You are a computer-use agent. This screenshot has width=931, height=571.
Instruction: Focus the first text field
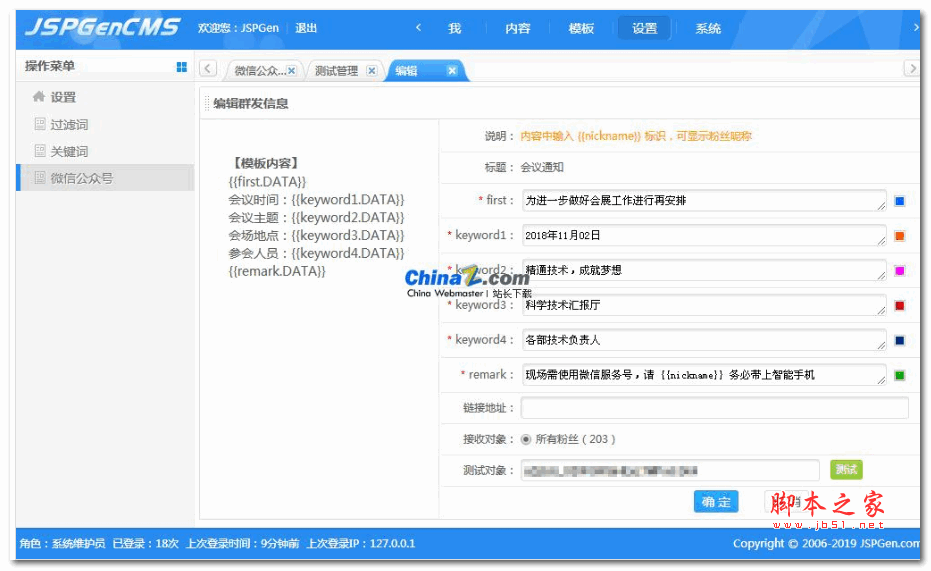[x=704, y=201]
